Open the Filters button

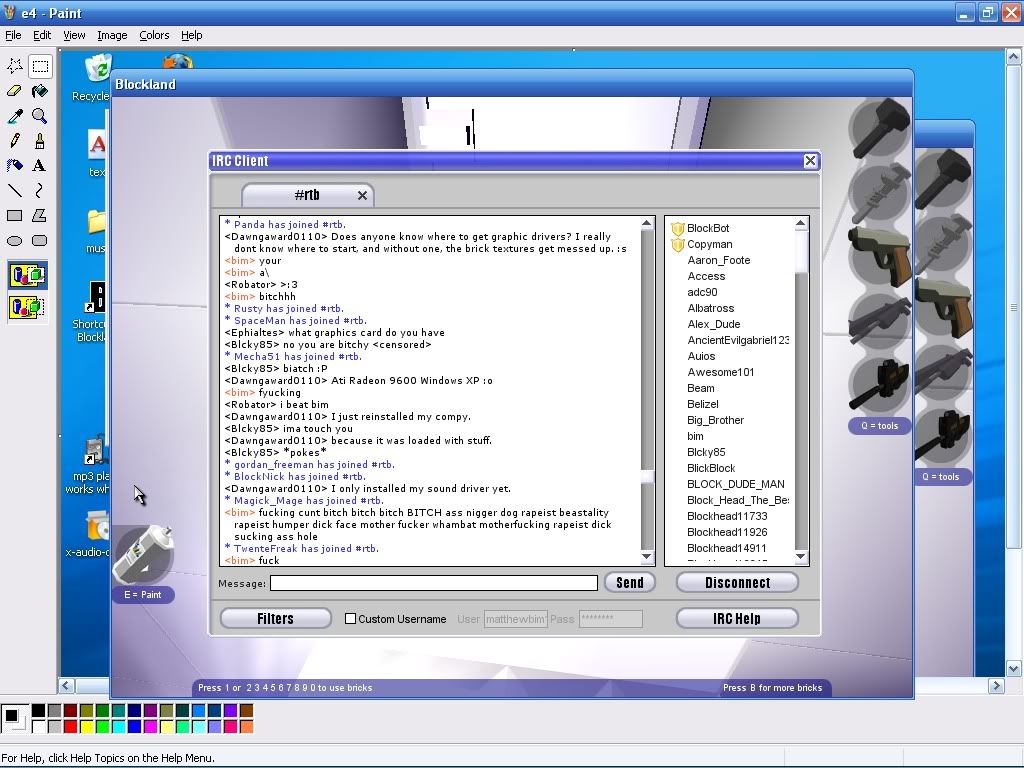[x=276, y=618]
